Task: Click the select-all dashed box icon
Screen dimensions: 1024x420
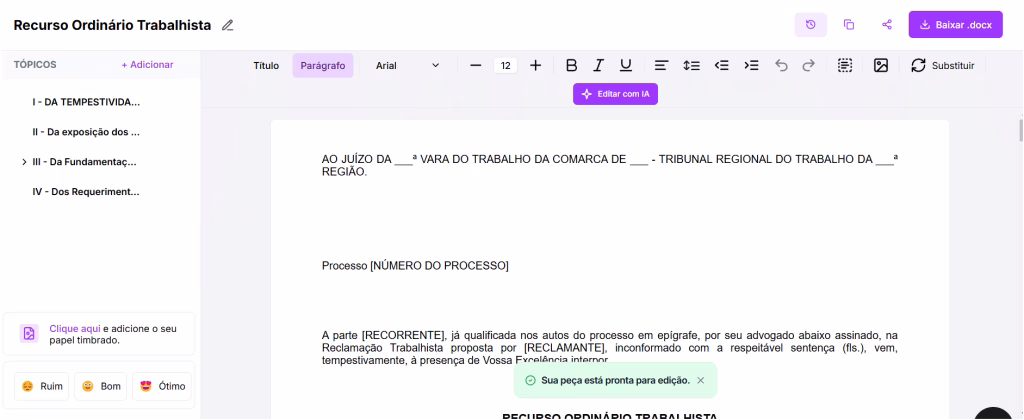Action: tap(845, 65)
